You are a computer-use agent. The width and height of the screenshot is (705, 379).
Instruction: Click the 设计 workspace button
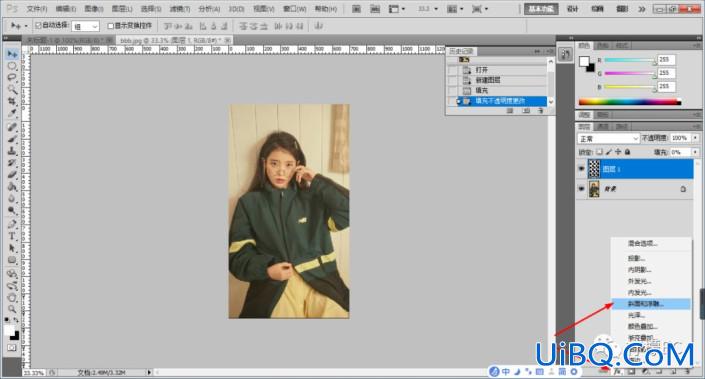pos(573,9)
